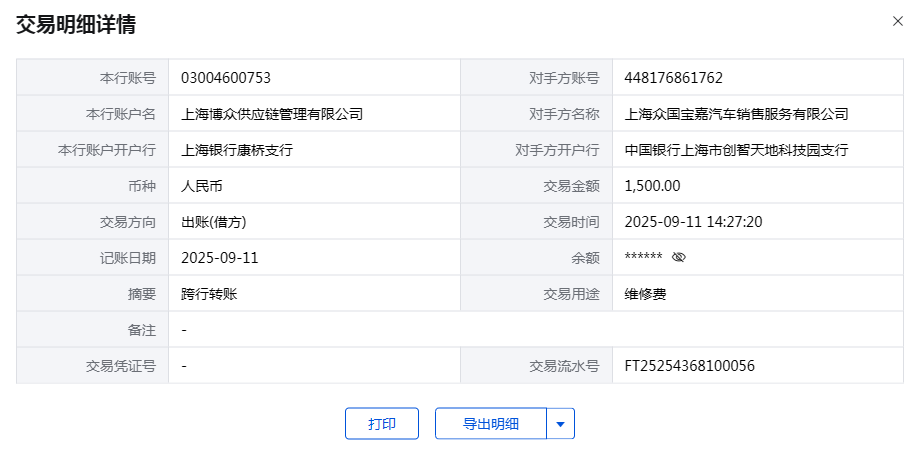Select the account number 03004600753

pyautogui.click(x=226, y=77)
